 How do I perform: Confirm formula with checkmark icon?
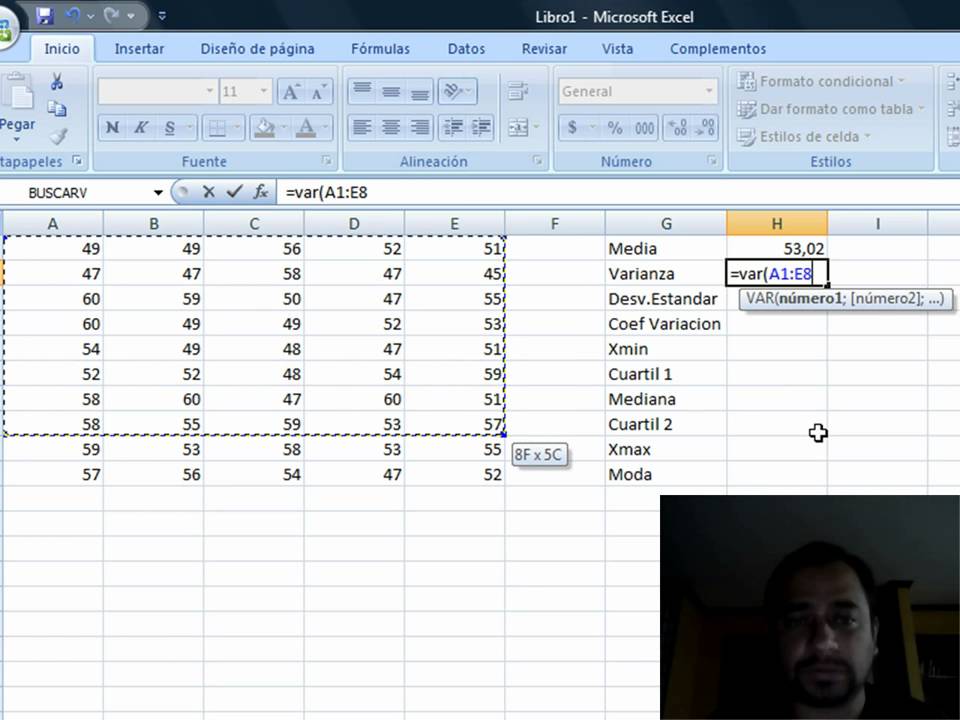coord(234,192)
